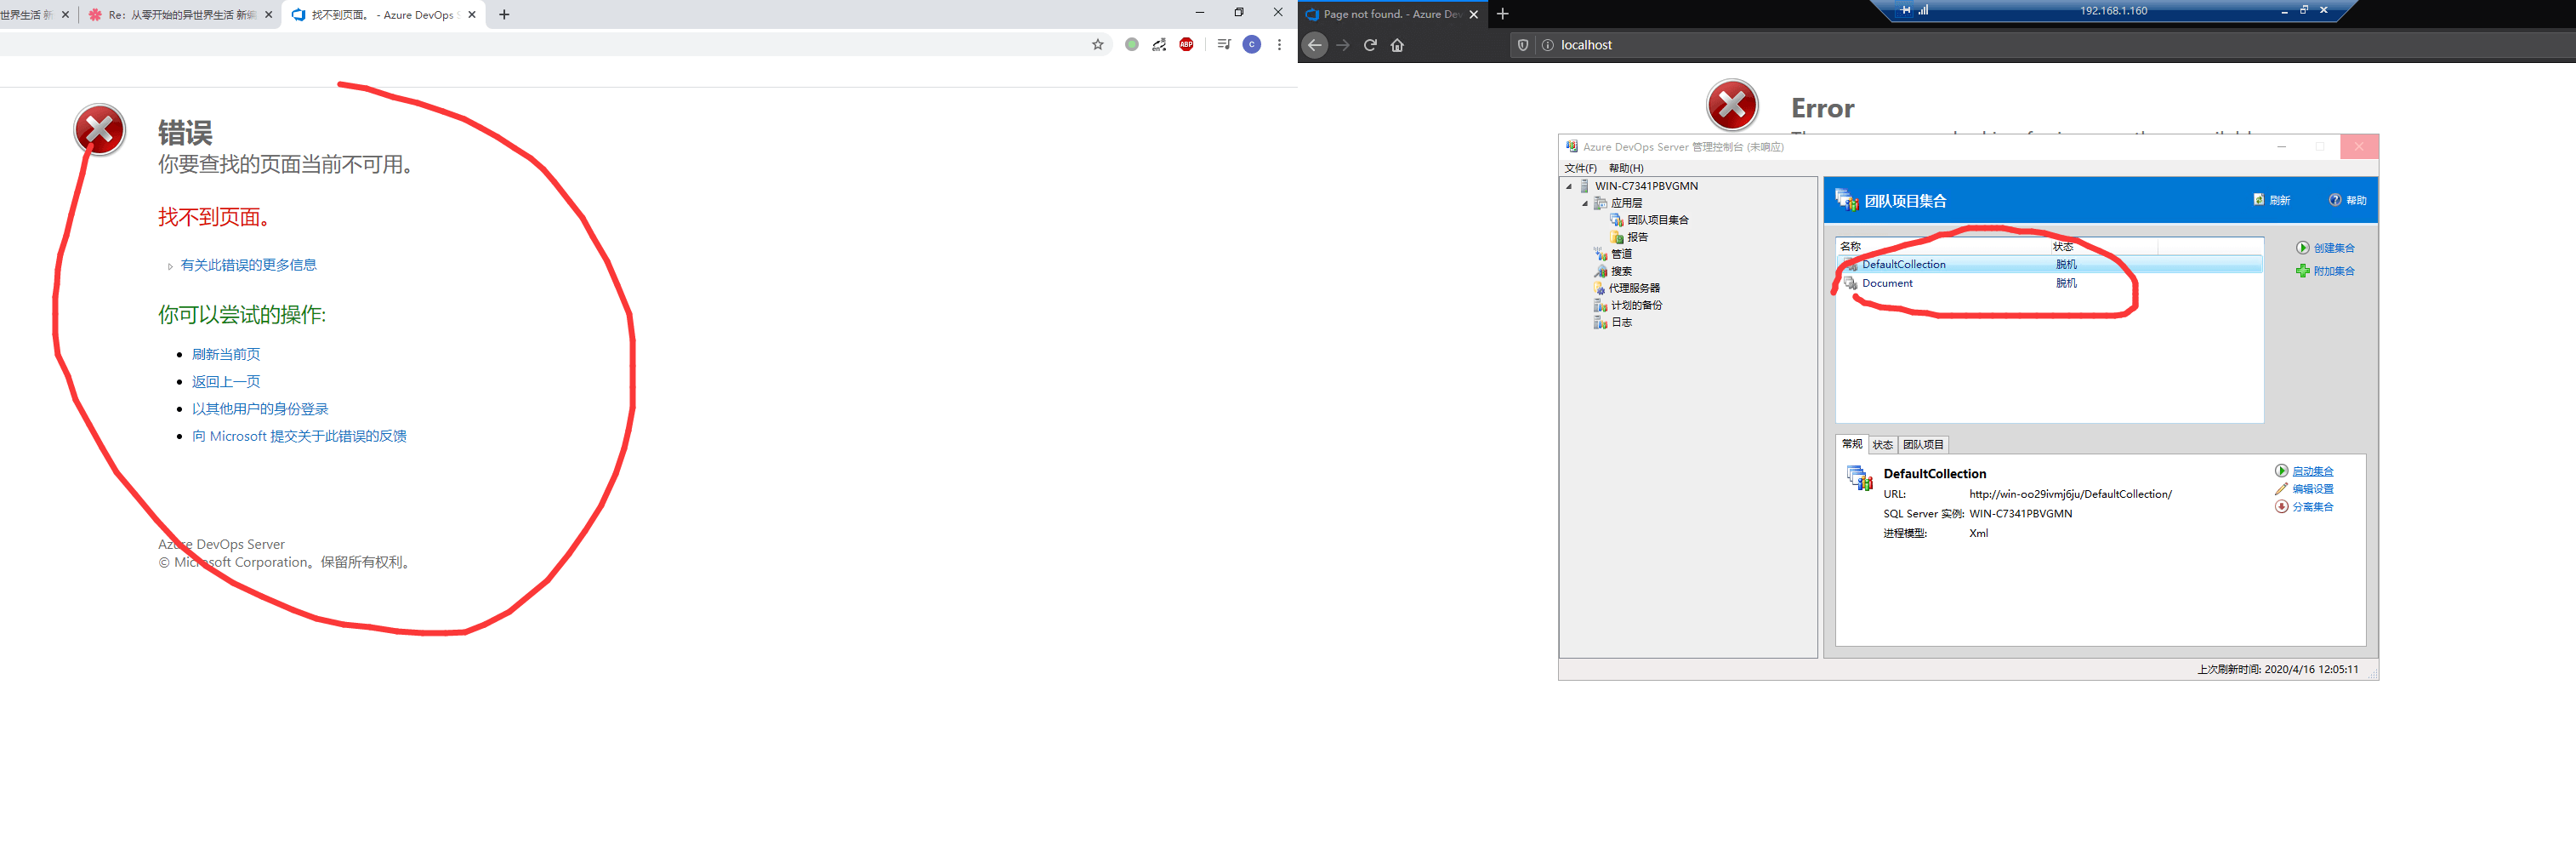
Task: Collapse the 应用层 tree node
Action: click(1585, 203)
